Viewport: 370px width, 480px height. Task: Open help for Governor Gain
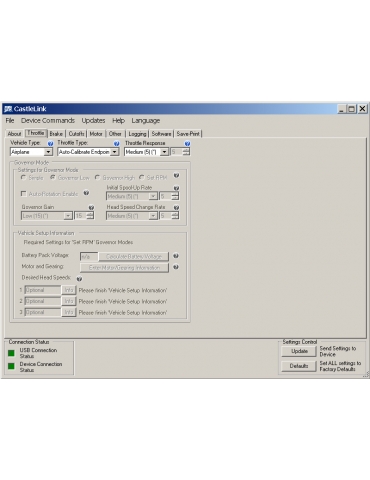click(x=91, y=207)
